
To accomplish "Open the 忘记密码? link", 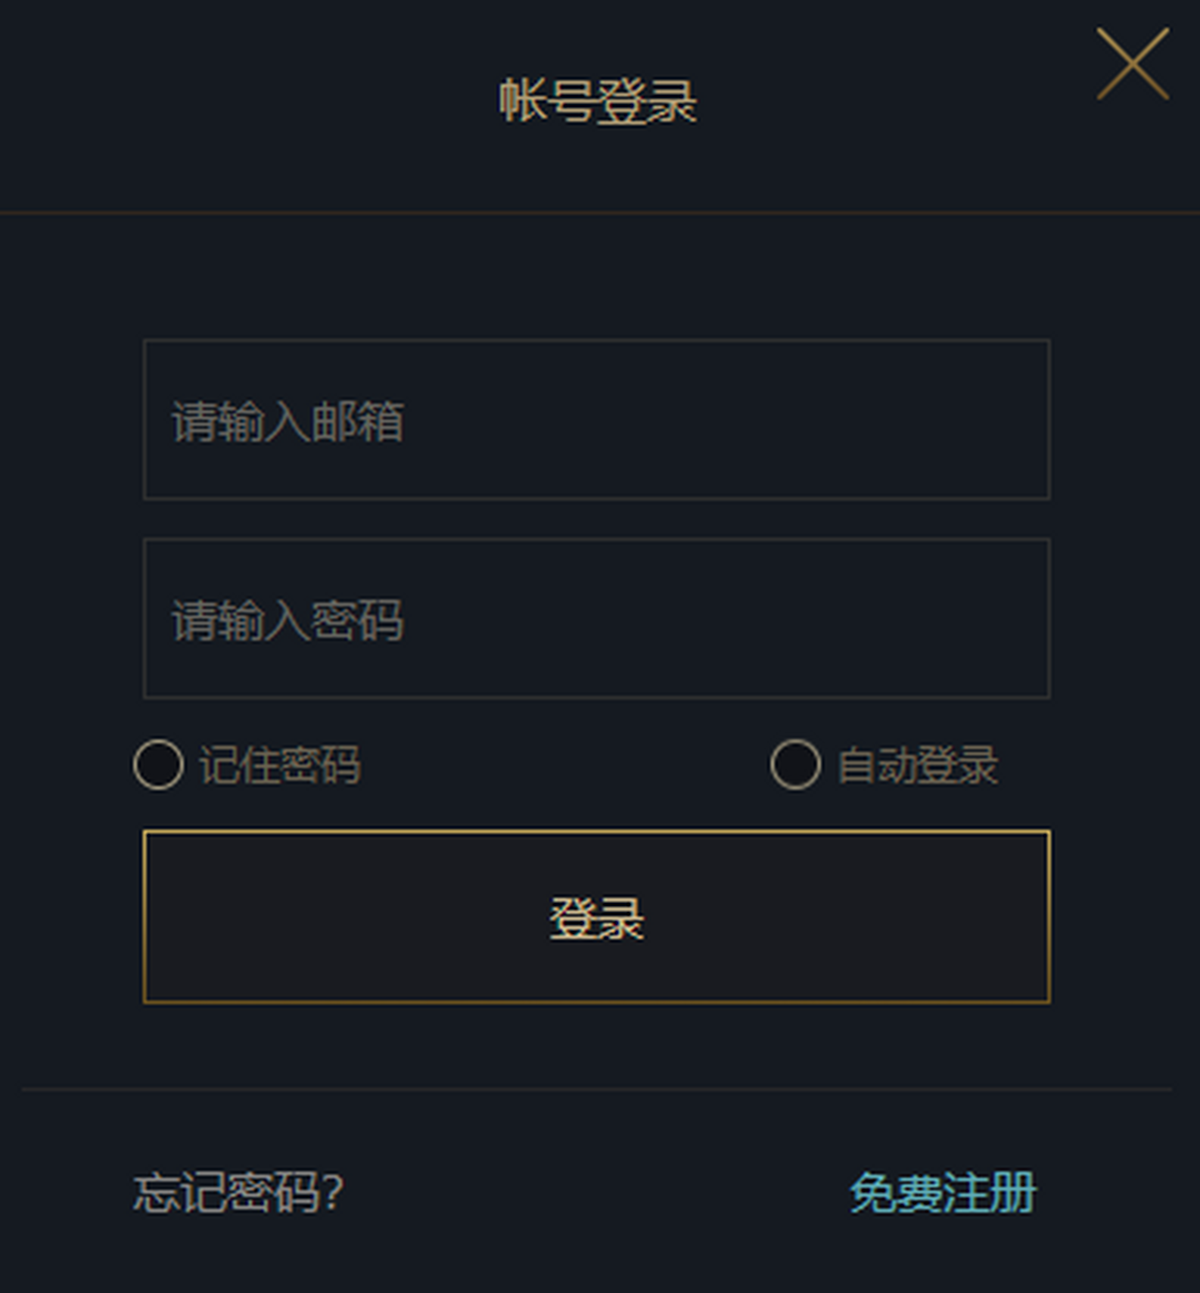I will tap(238, 1192).
